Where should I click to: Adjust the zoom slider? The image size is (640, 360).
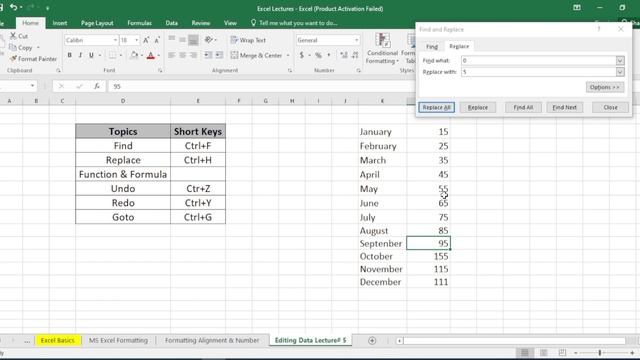coord(600,352)
